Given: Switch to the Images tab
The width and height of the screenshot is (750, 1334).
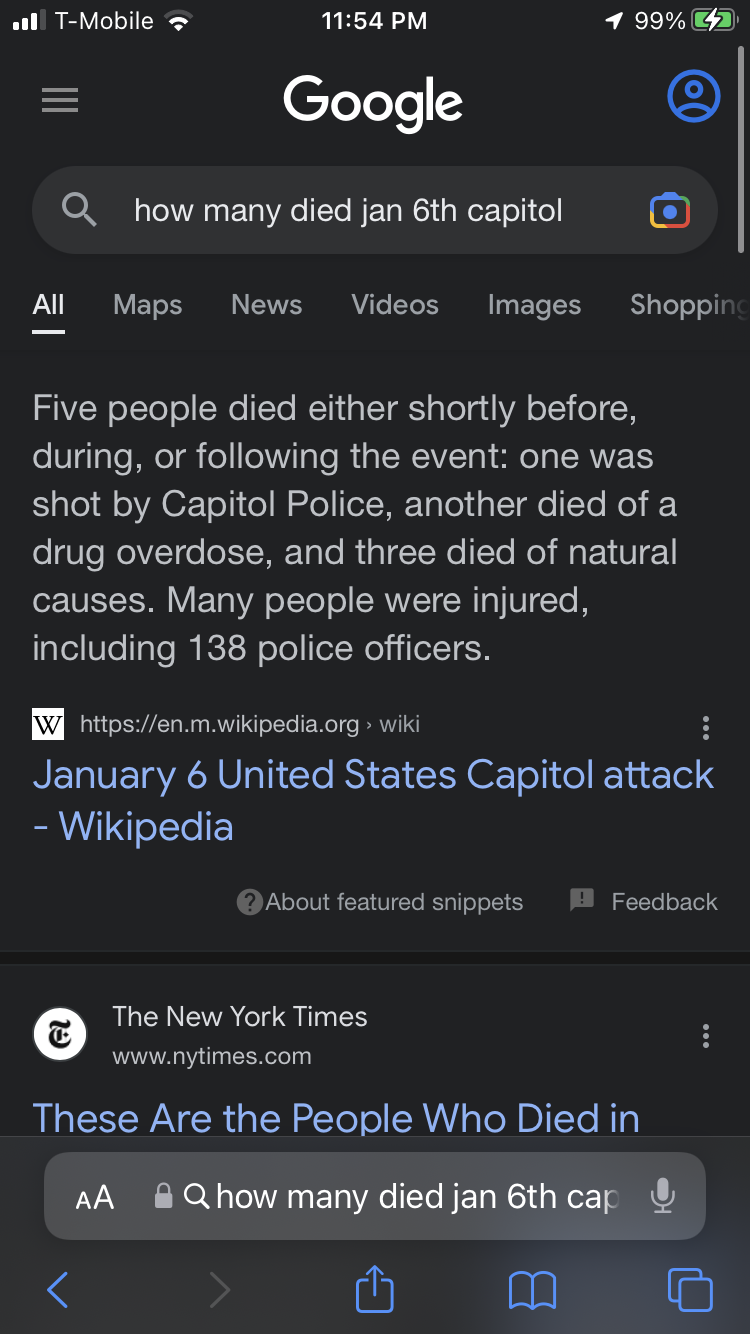Looking at the screenshot, I should pyautogui.click(x=534, y=305).
